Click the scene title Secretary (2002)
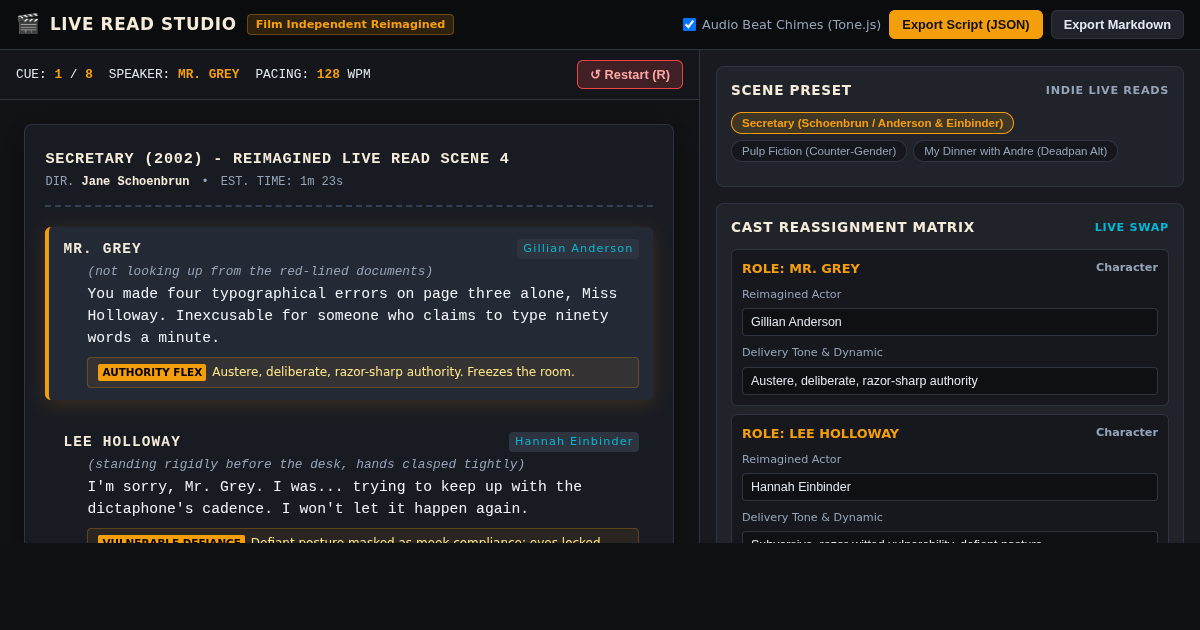 pyautogui.click(x=277, y=159)
